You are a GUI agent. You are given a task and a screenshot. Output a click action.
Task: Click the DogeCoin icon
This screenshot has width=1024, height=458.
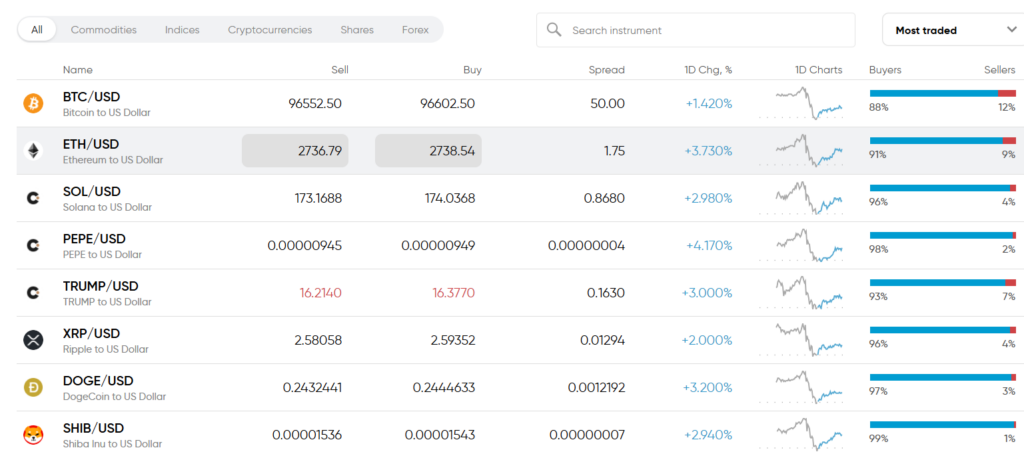pos(33,387)
